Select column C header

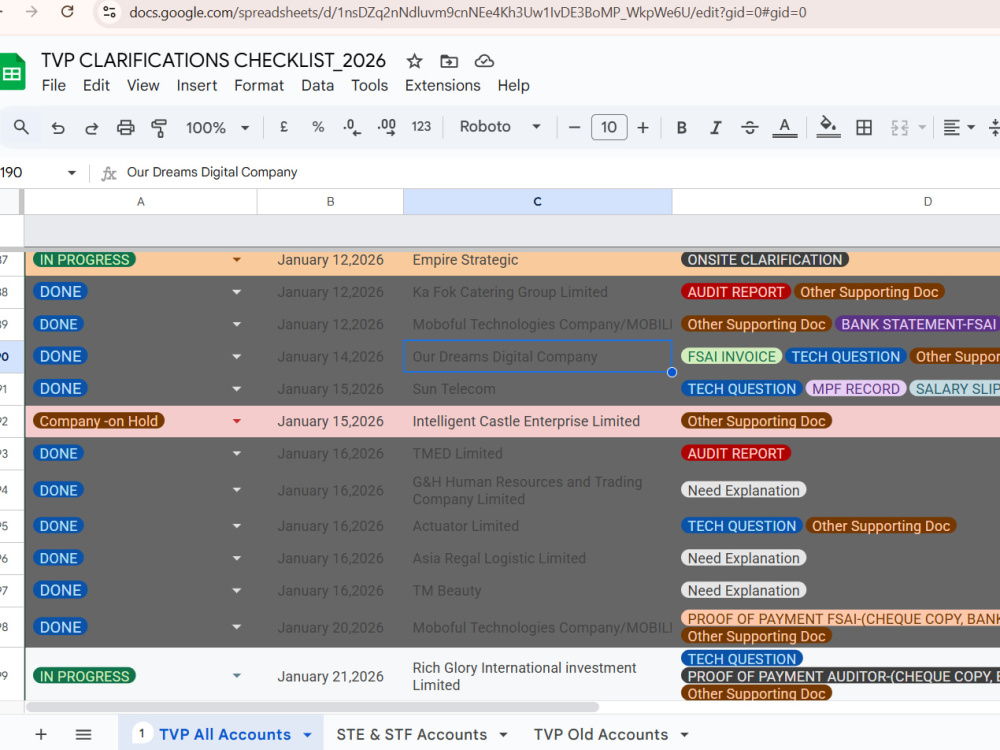(538, 202)
